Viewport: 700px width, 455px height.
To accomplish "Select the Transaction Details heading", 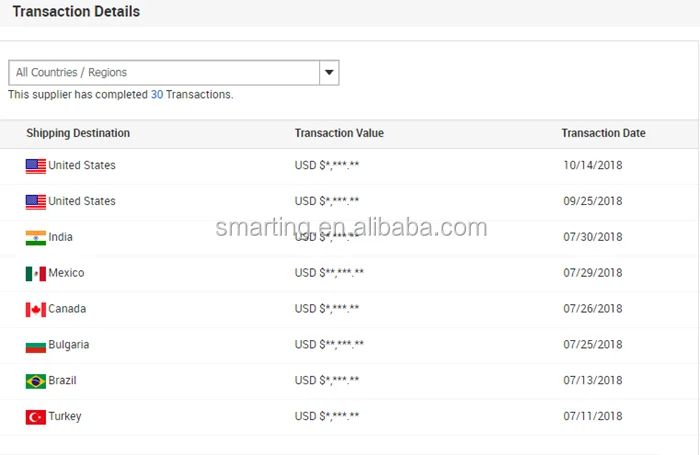I will (76, 12).
